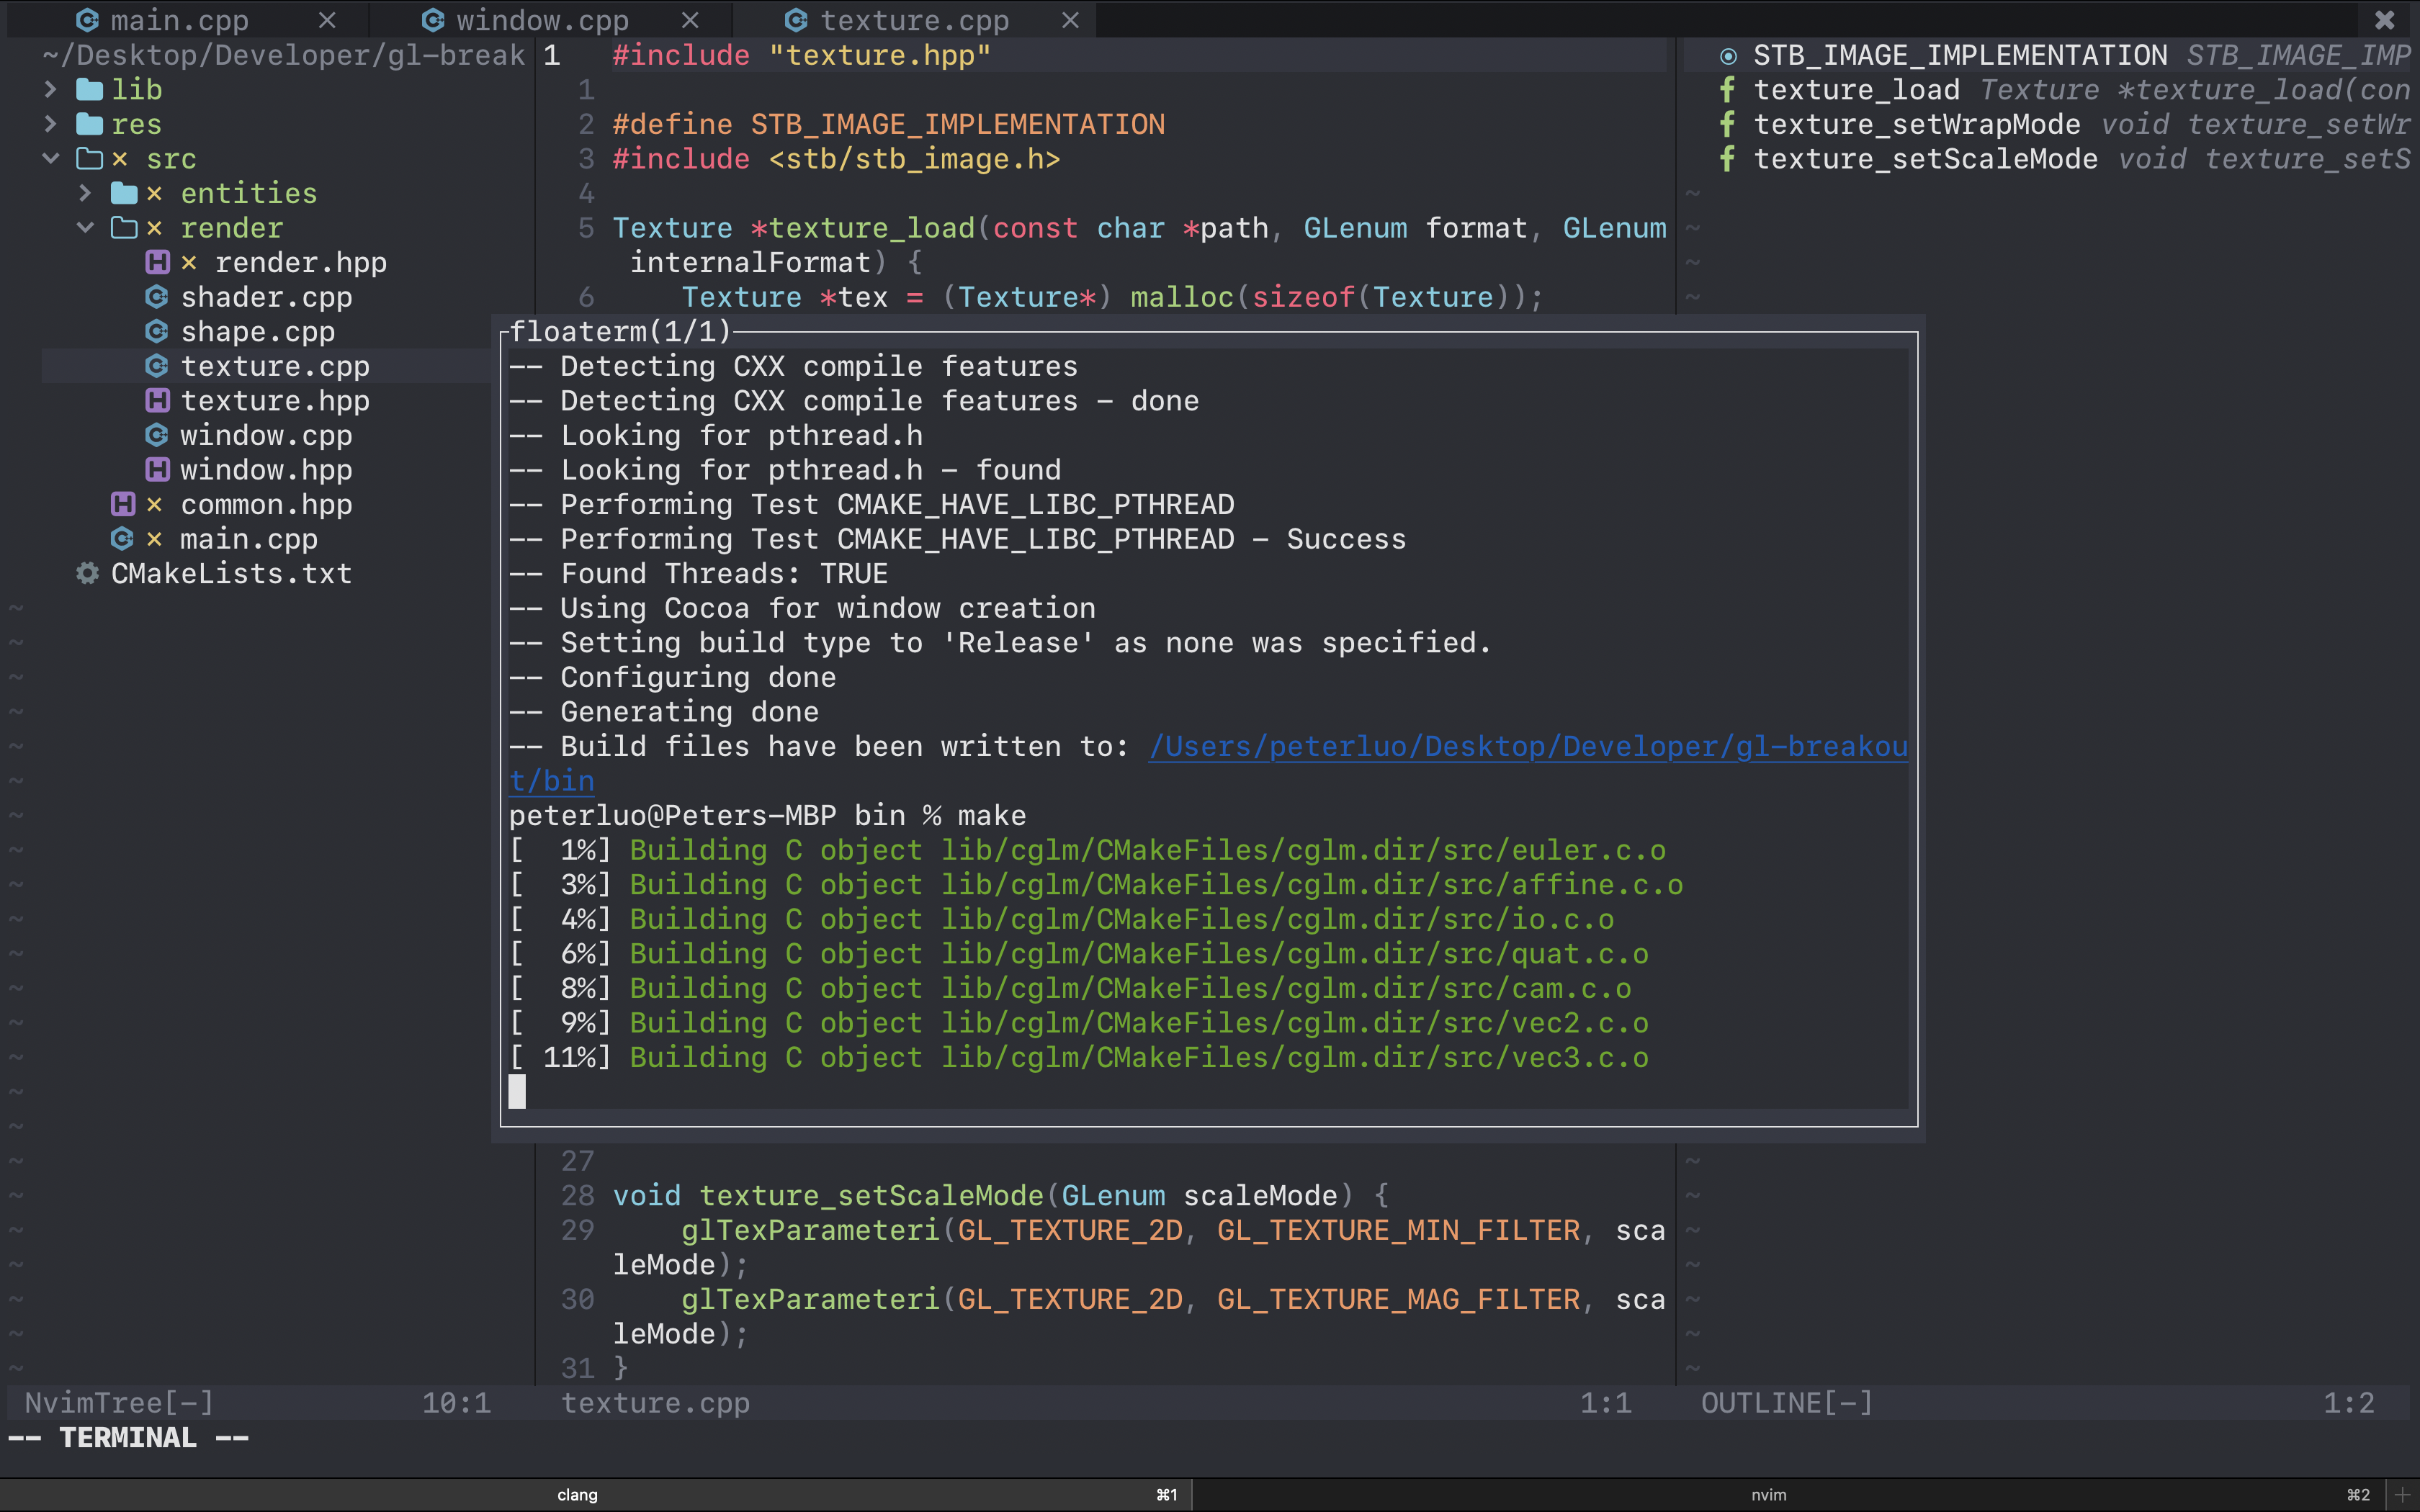The height and width of the screenshot is (1512, 2420).
Task: Click the res folder icon
Action: pos(89,124)
